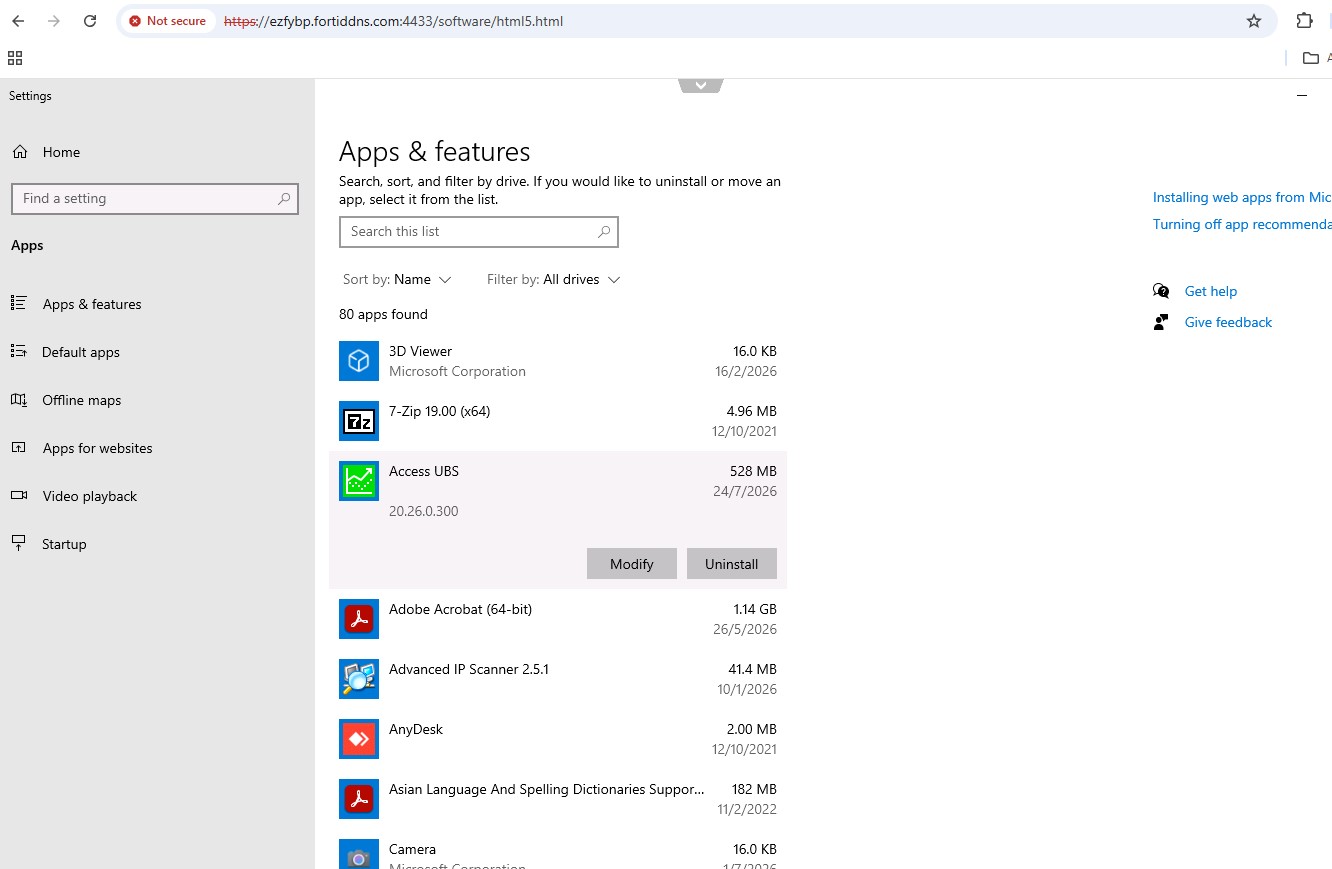This screenshot has width=1332, height=869.
Task: Click the magnifier in Search this list
Action: coord(604,231)
